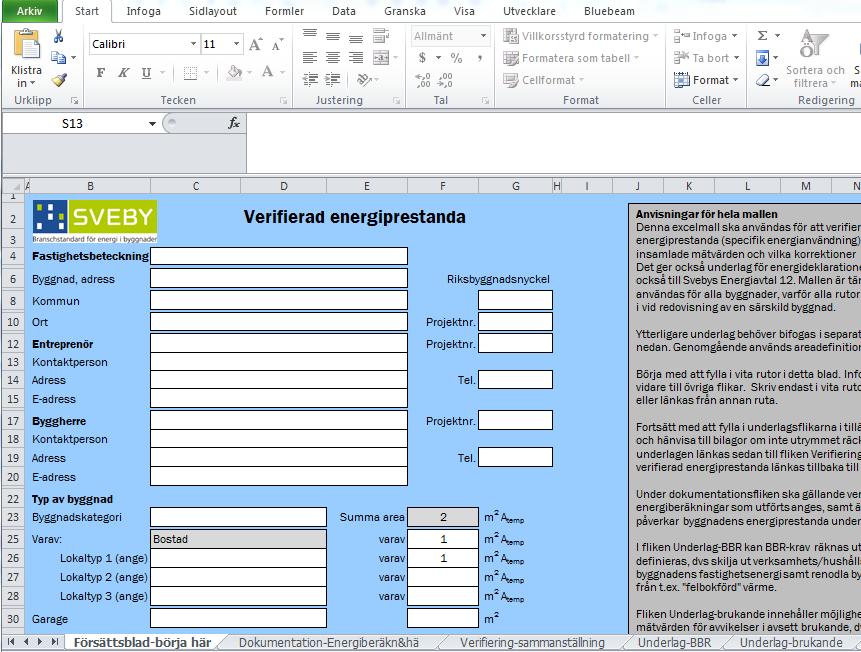
Task: Click the Klistra in (paste) clipboard icon
Action: point(26,44)
